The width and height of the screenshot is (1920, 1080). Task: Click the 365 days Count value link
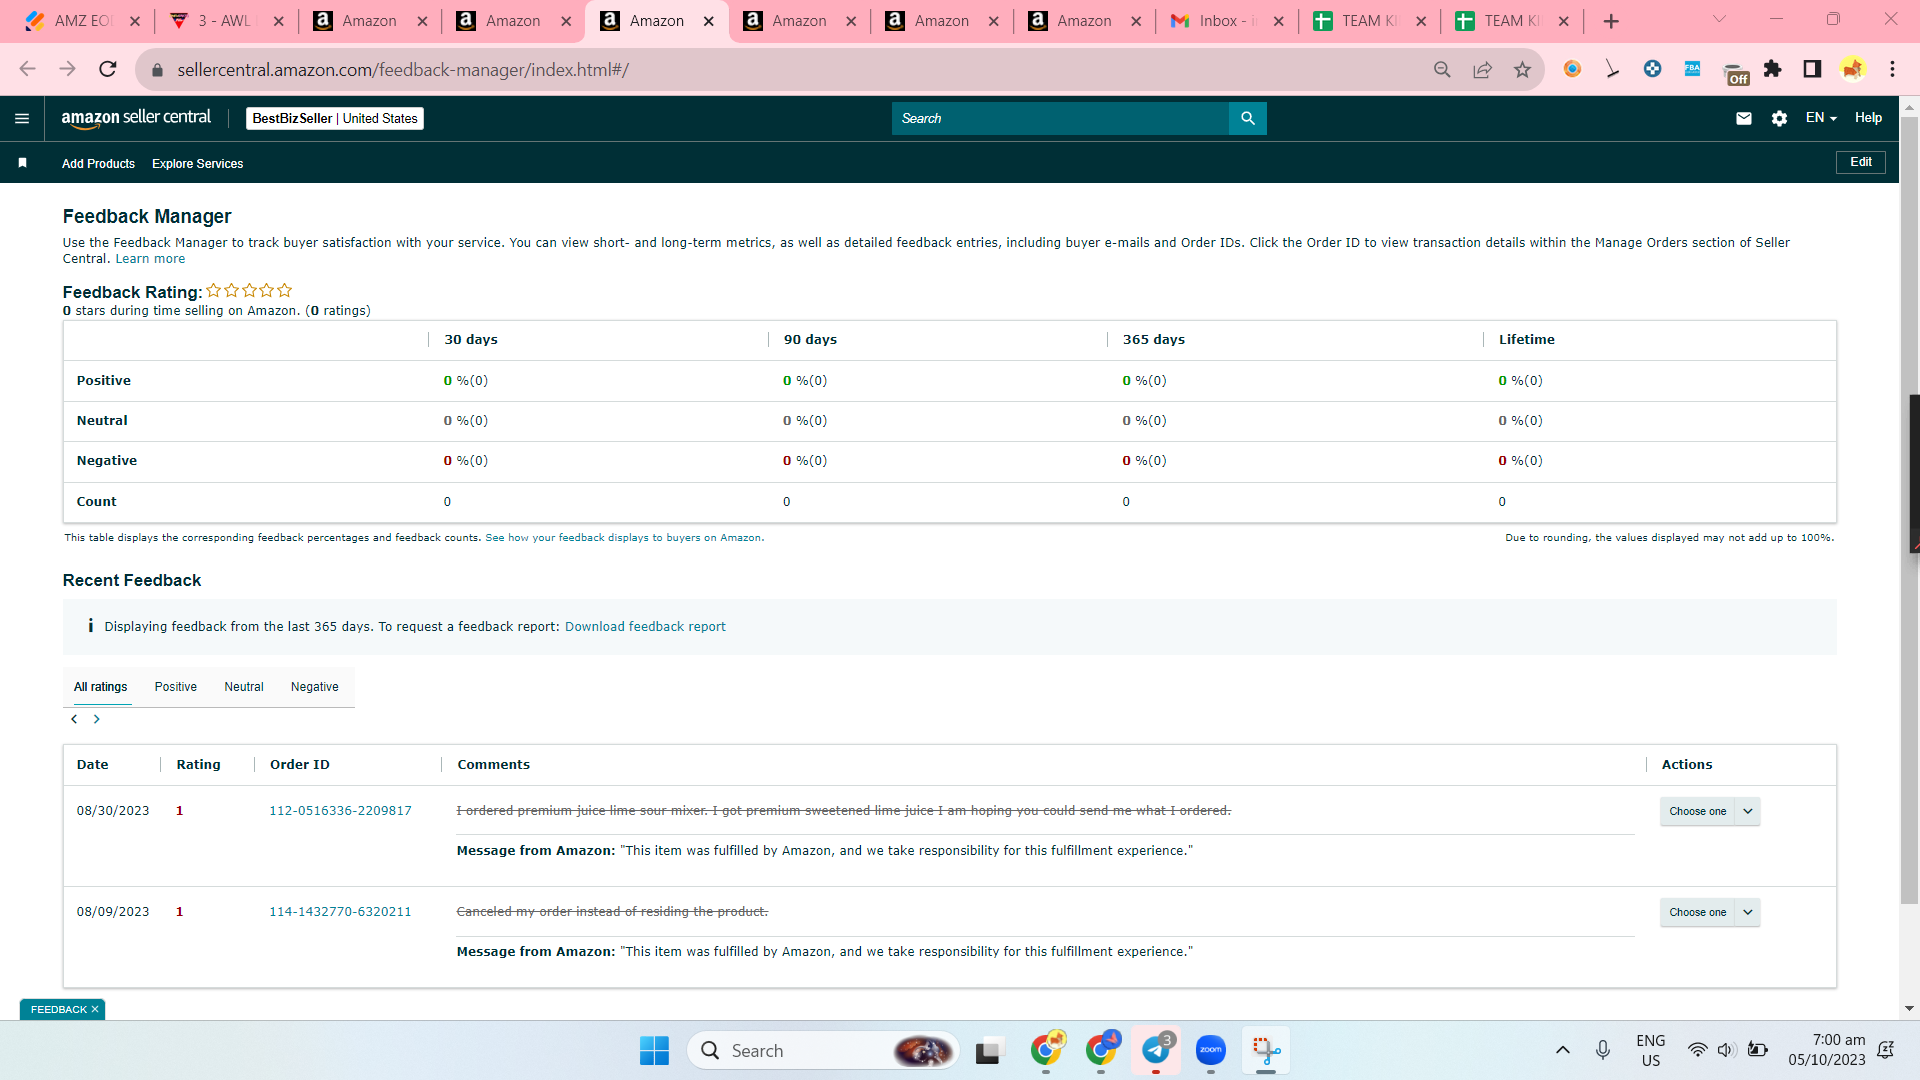coord(1126,502)
